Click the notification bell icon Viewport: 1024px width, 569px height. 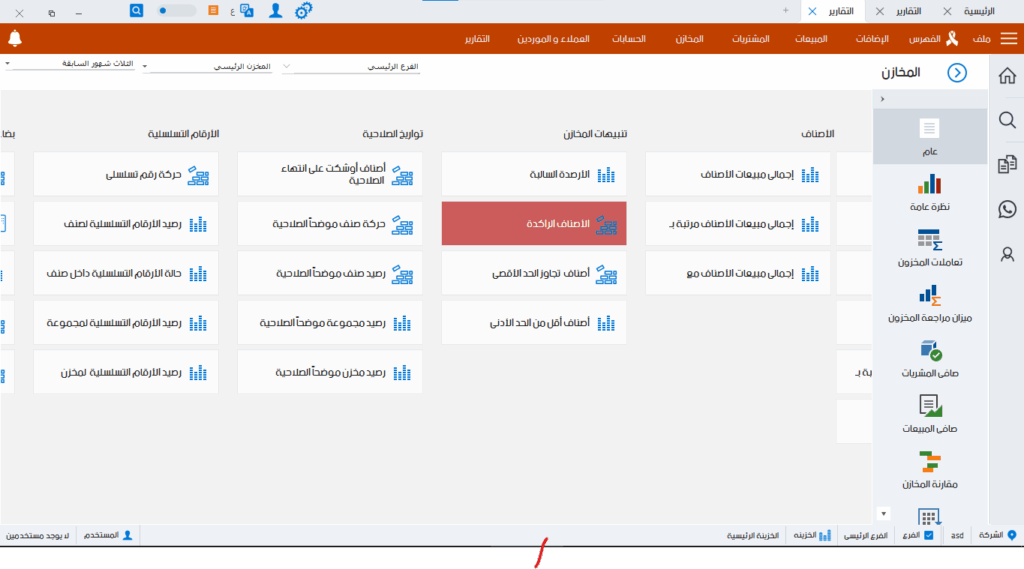(14, 39)
